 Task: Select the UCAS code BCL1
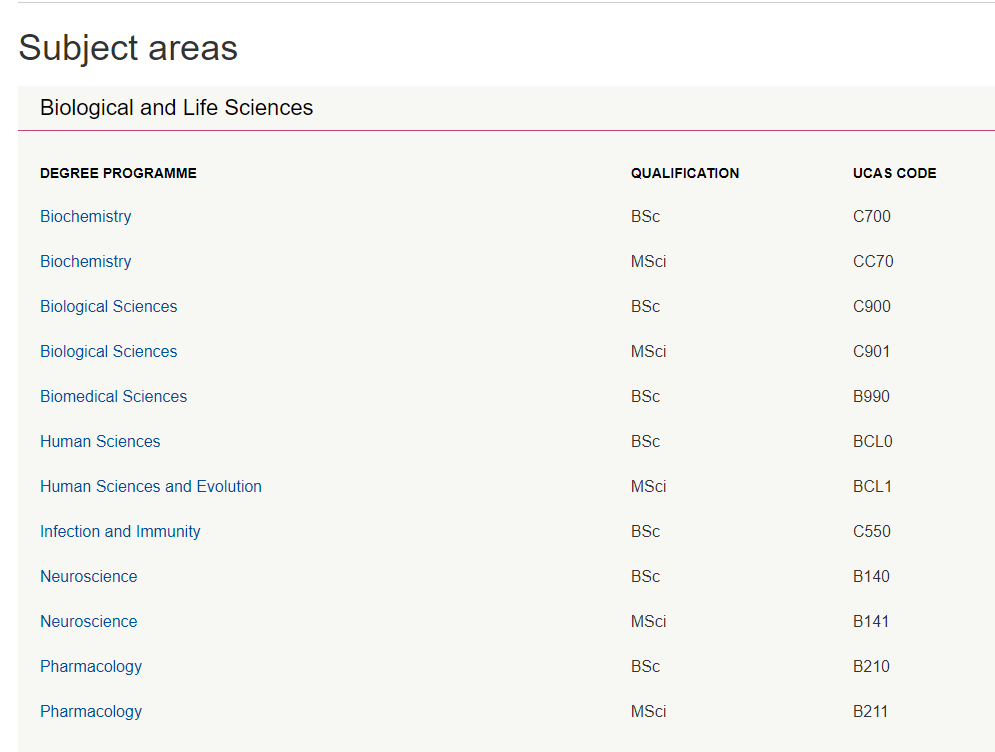point(873,487)
